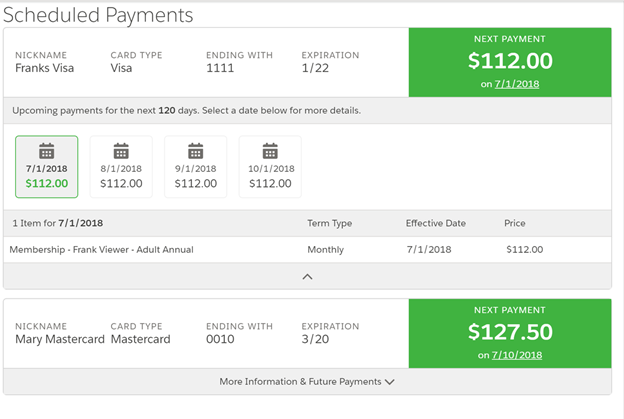Image resolution: width=624 pixels, height=419 pixels.
Task: Click the $112.00 amount on the 8/1/2018 card
Action: click(x=121, y=184)
